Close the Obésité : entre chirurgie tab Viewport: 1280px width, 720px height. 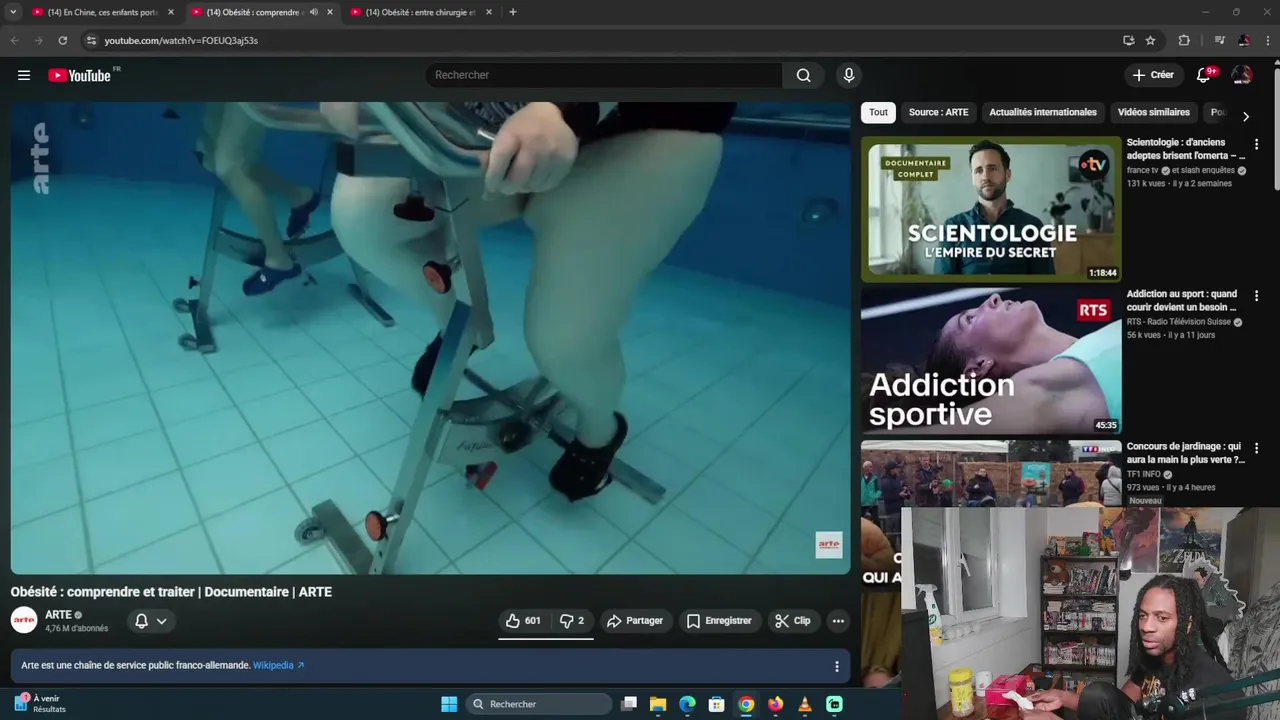pyautogui.click(x=489, y=12)
